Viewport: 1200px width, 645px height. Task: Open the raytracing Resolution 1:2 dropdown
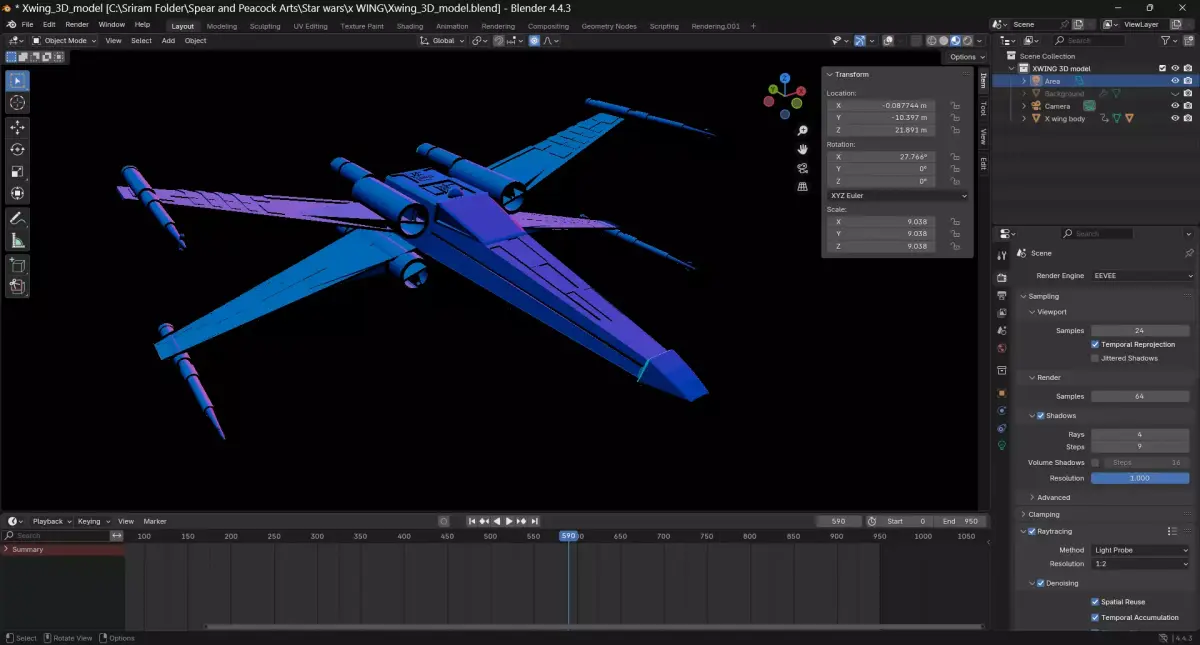tap(1140, 564)
